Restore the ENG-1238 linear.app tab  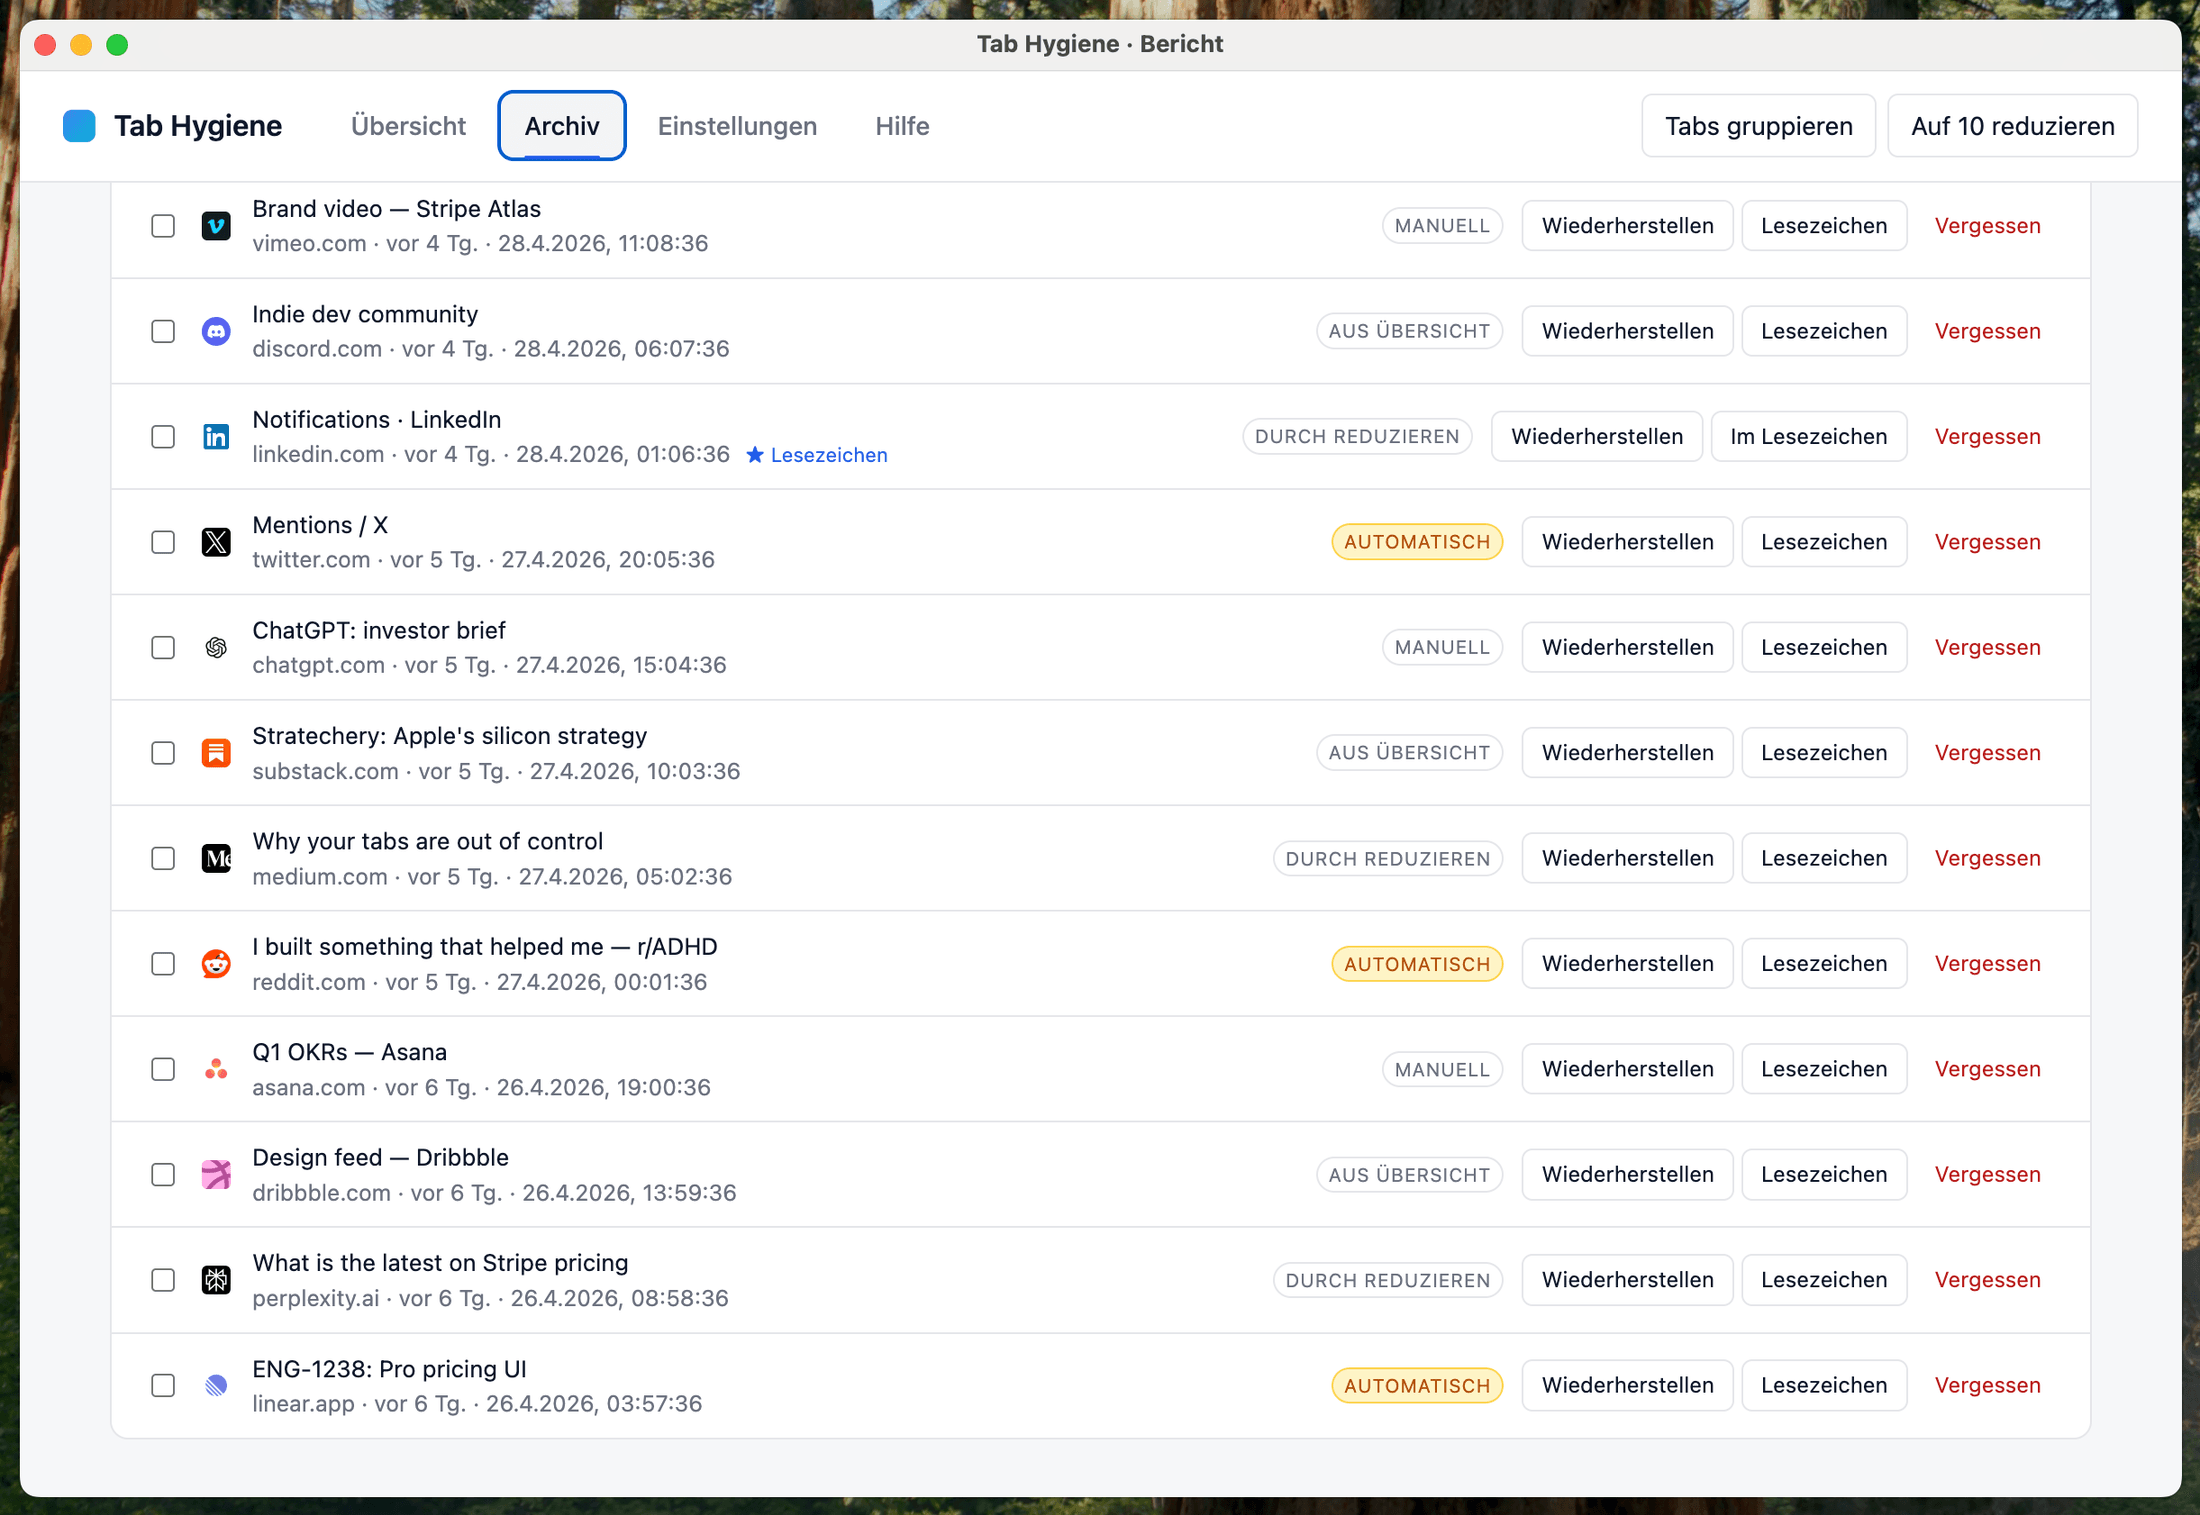click(1627, 1386)
